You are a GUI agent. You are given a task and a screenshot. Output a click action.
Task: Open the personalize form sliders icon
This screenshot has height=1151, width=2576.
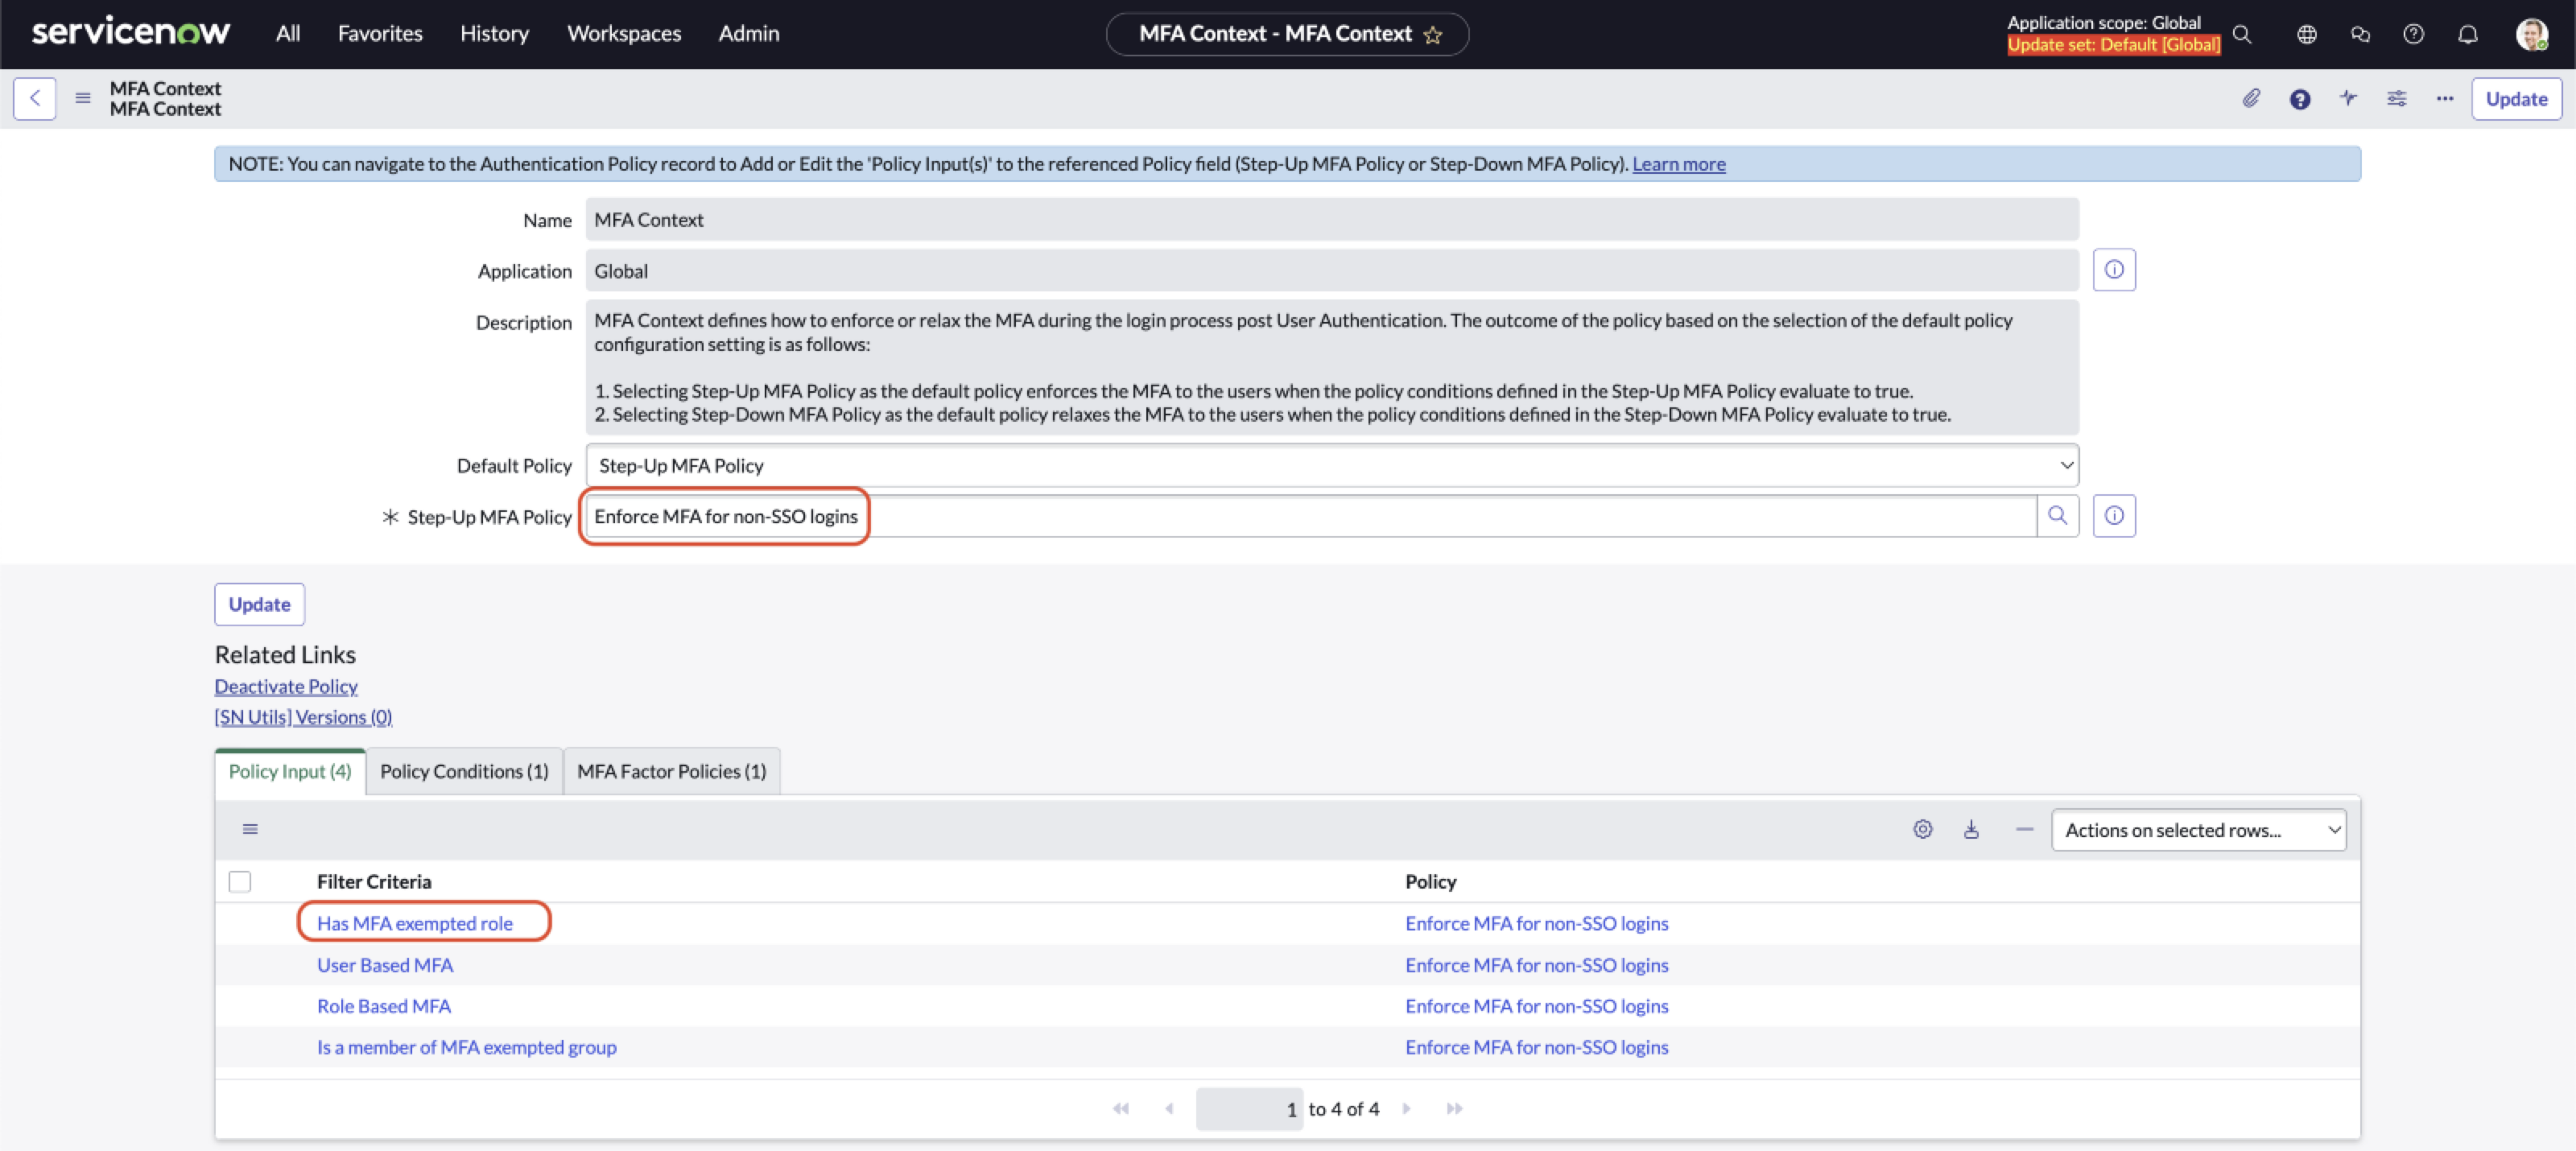click(x=2397, y=98)
